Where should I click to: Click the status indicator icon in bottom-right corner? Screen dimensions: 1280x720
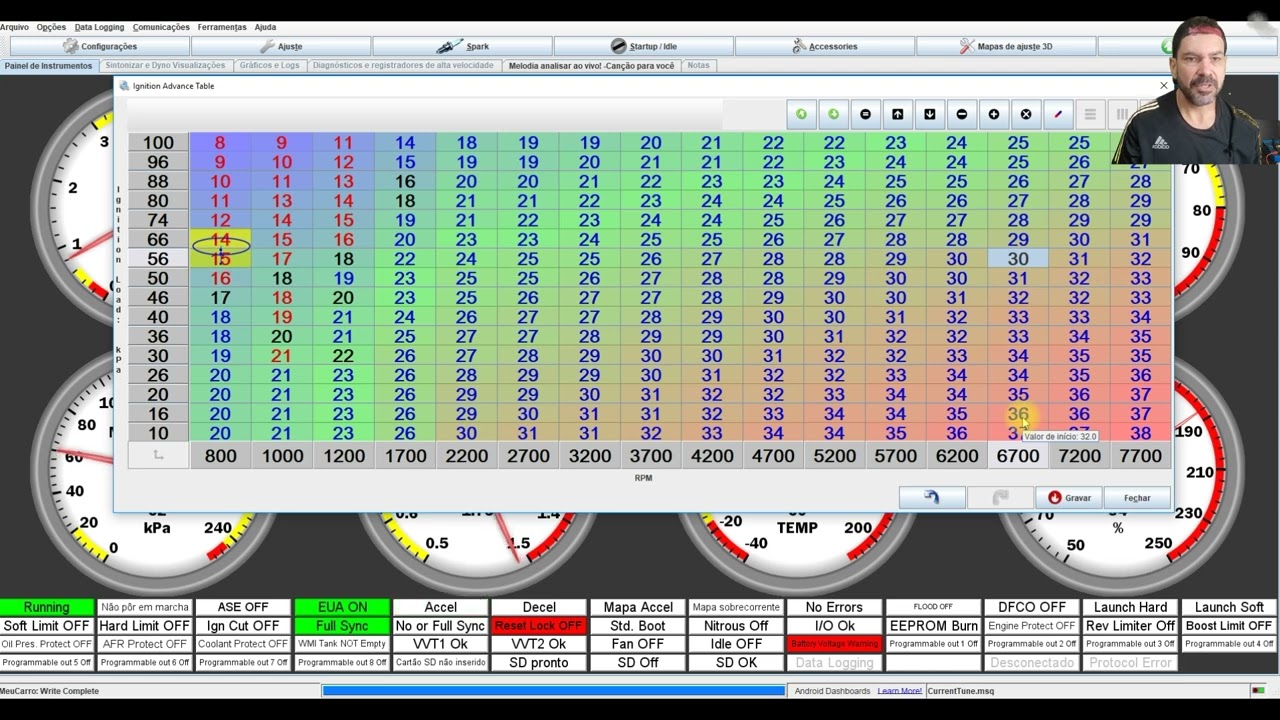[x=1258, y=690]
